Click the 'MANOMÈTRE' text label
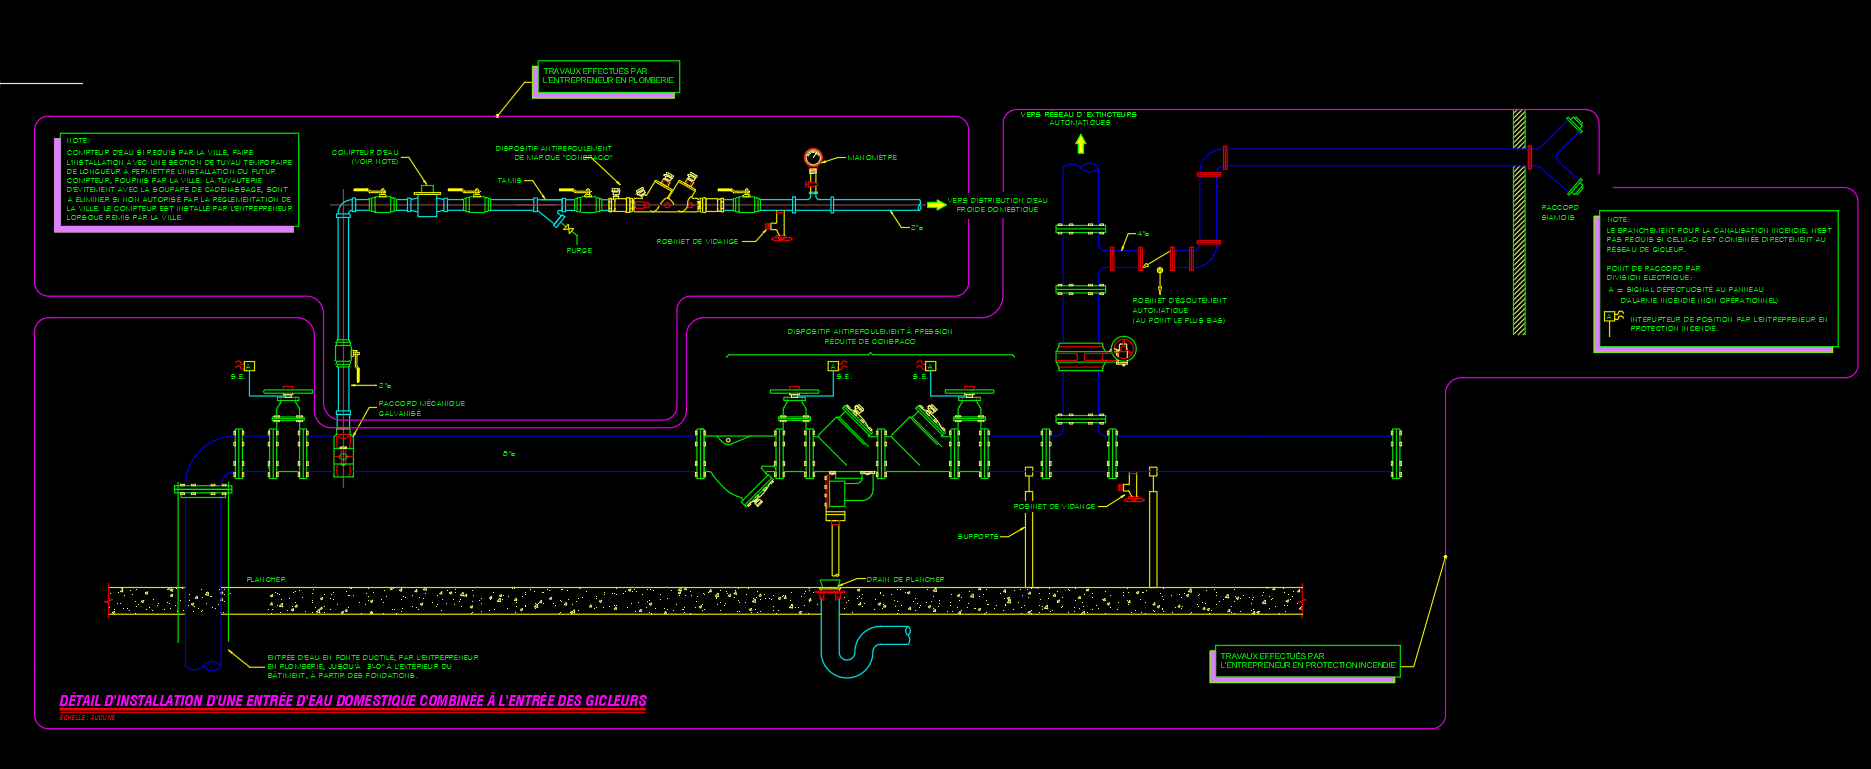Screen dimensions: 1871x769 [872, 158]
